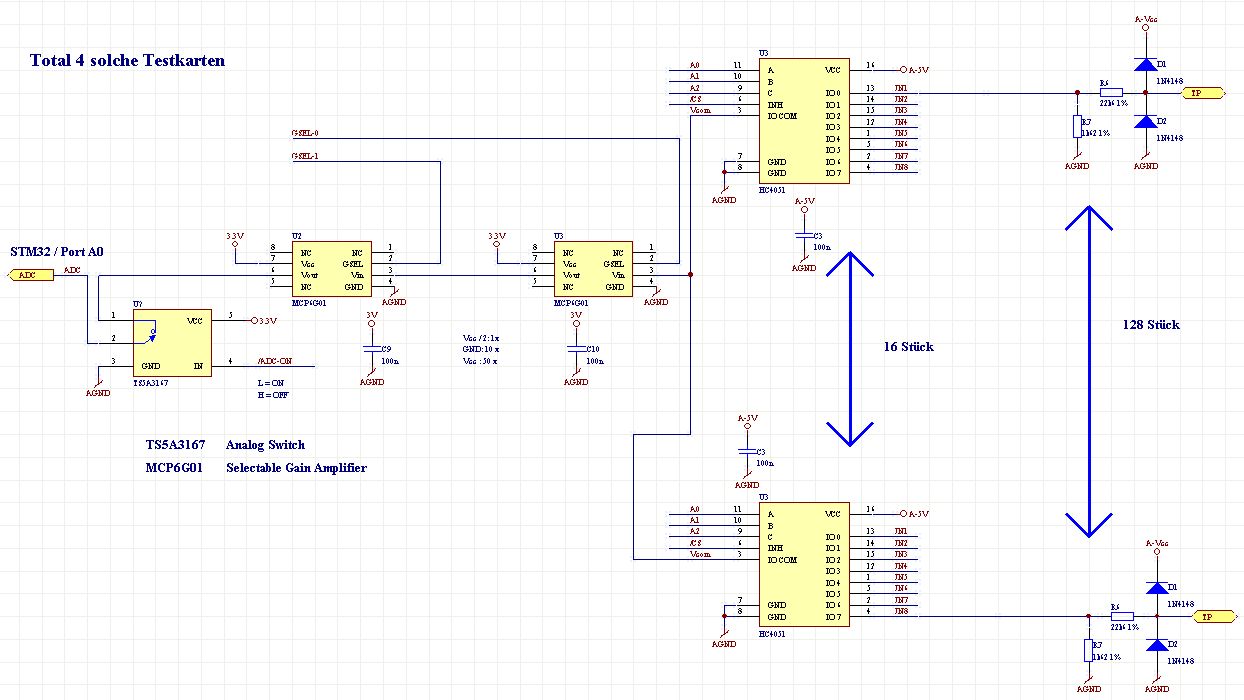Select the U2 MCP6G01 amplifier component
Image resolution: width=1244 pixels, height=700 pixels.
pyautogui.click(x=331, y=269)
